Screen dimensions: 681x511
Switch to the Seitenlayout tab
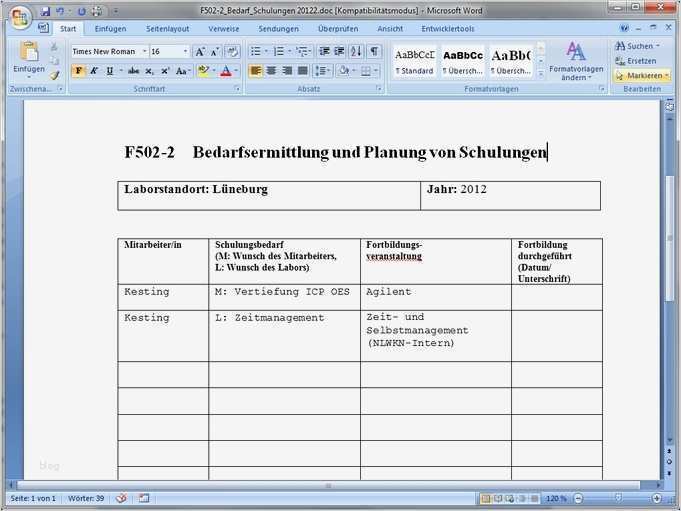pyautogui.click(x=168, y=29)
